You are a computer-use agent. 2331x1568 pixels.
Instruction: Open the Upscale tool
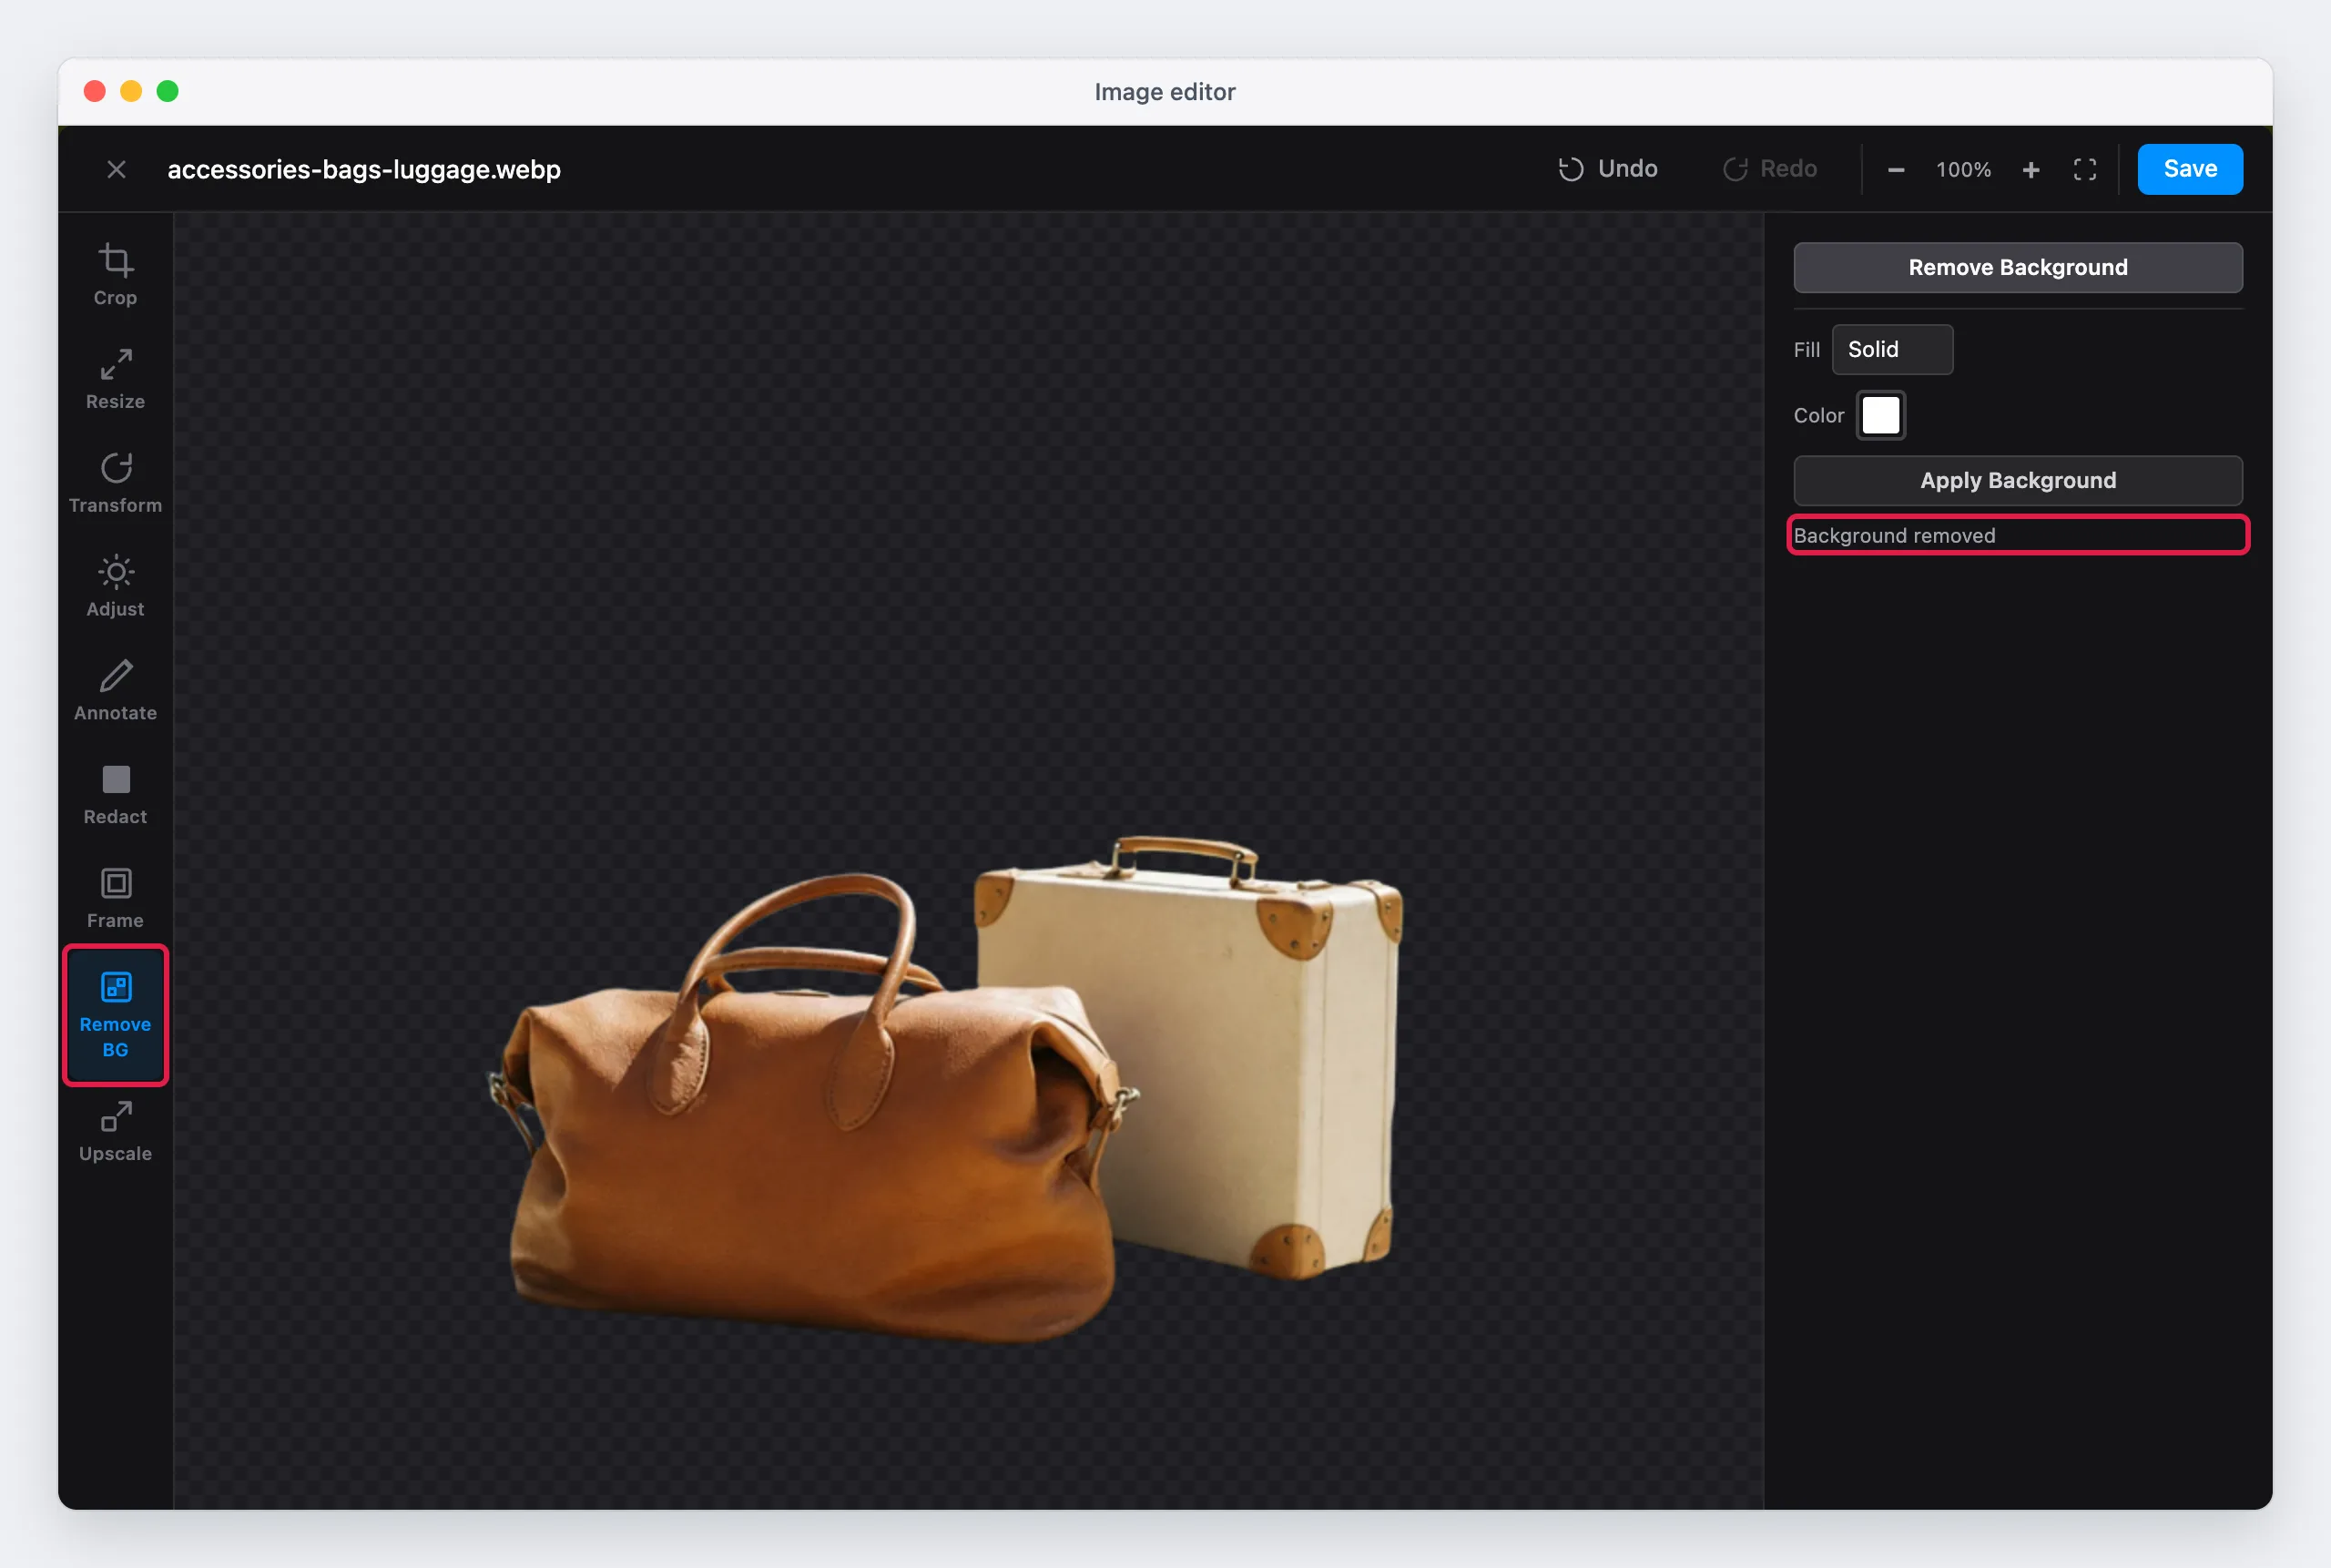115,1132
